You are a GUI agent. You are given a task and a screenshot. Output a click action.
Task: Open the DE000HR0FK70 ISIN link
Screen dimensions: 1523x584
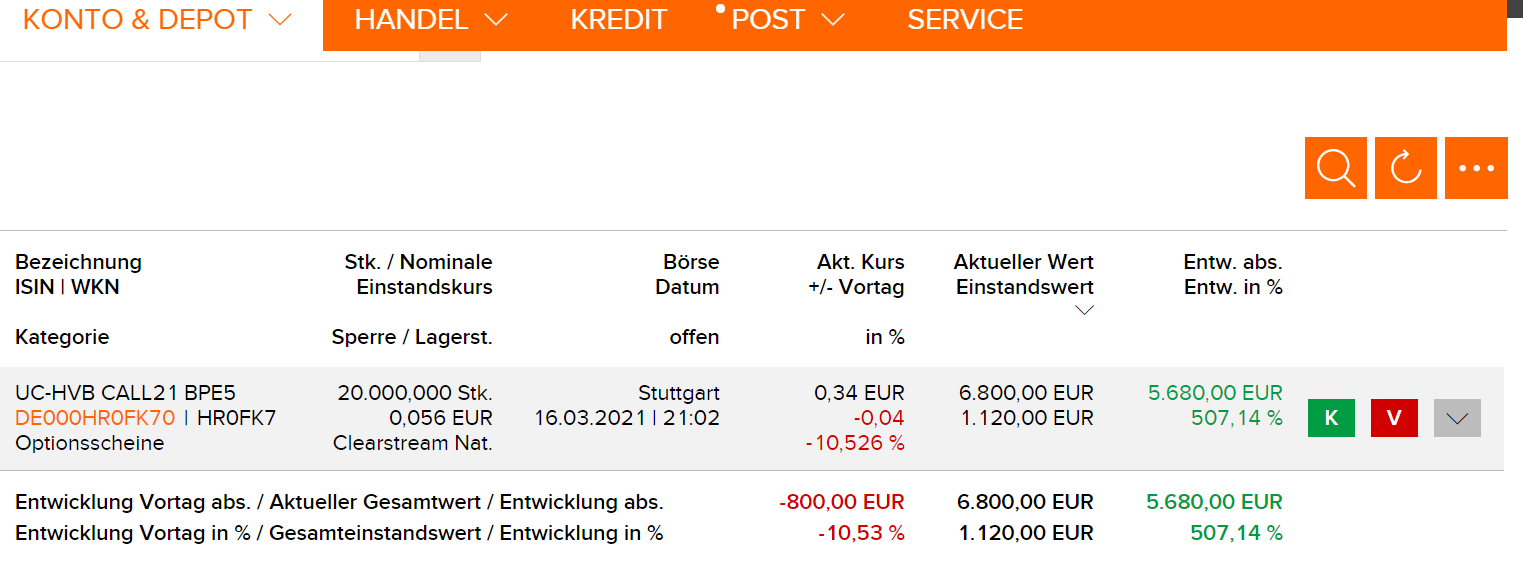point(95,418)
